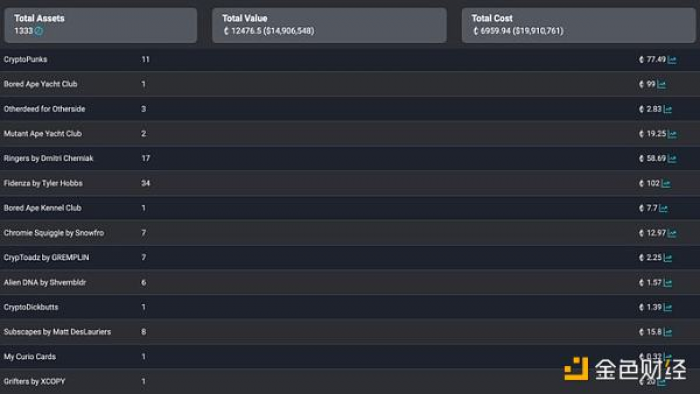Select the CryptoPunks collection name

[25, 59]
